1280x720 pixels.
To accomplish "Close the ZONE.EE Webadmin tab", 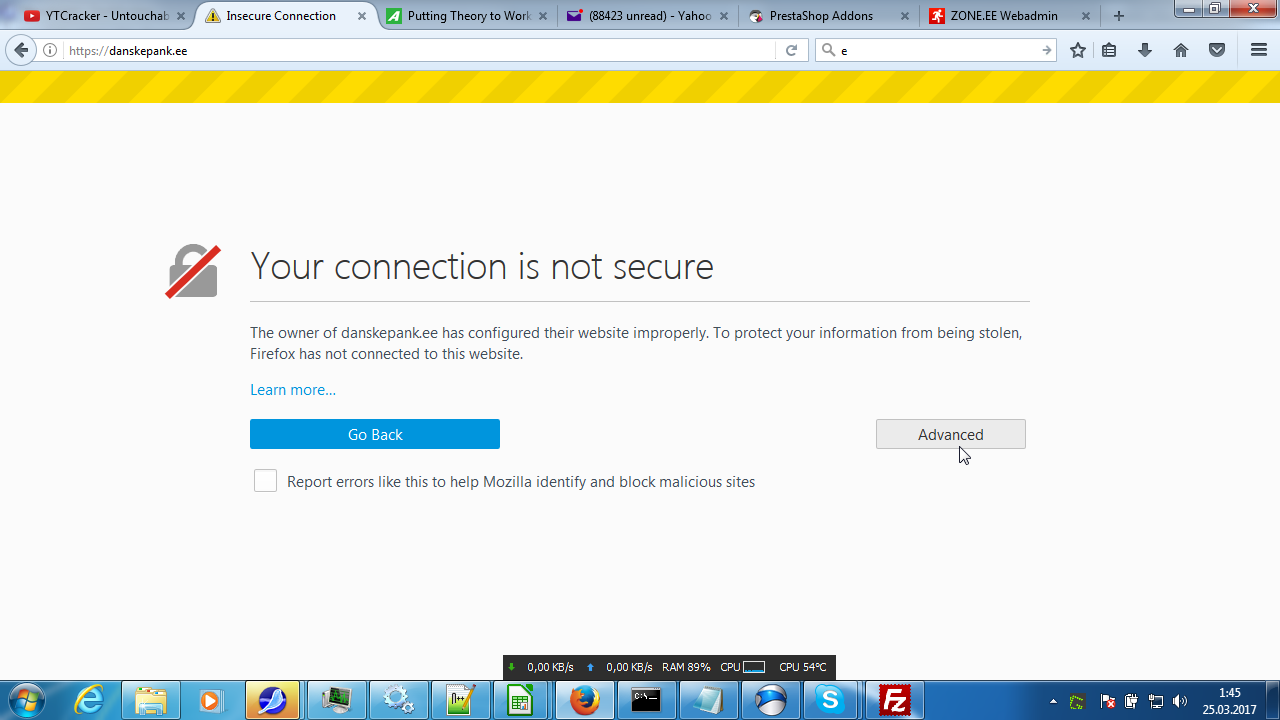I will point(1085,16).
